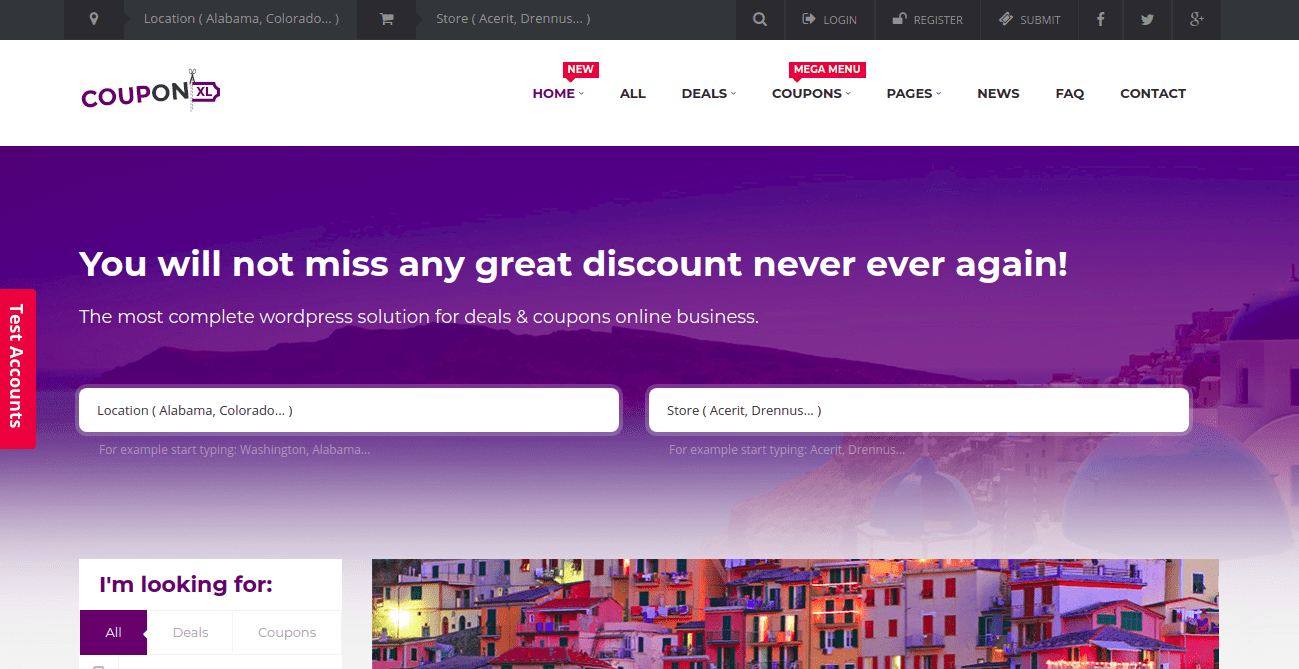This screenshot has width=1299, height=669.
Task: Open the FAQ menu item
Action: pyautogui.click(x=1069, y=93)
